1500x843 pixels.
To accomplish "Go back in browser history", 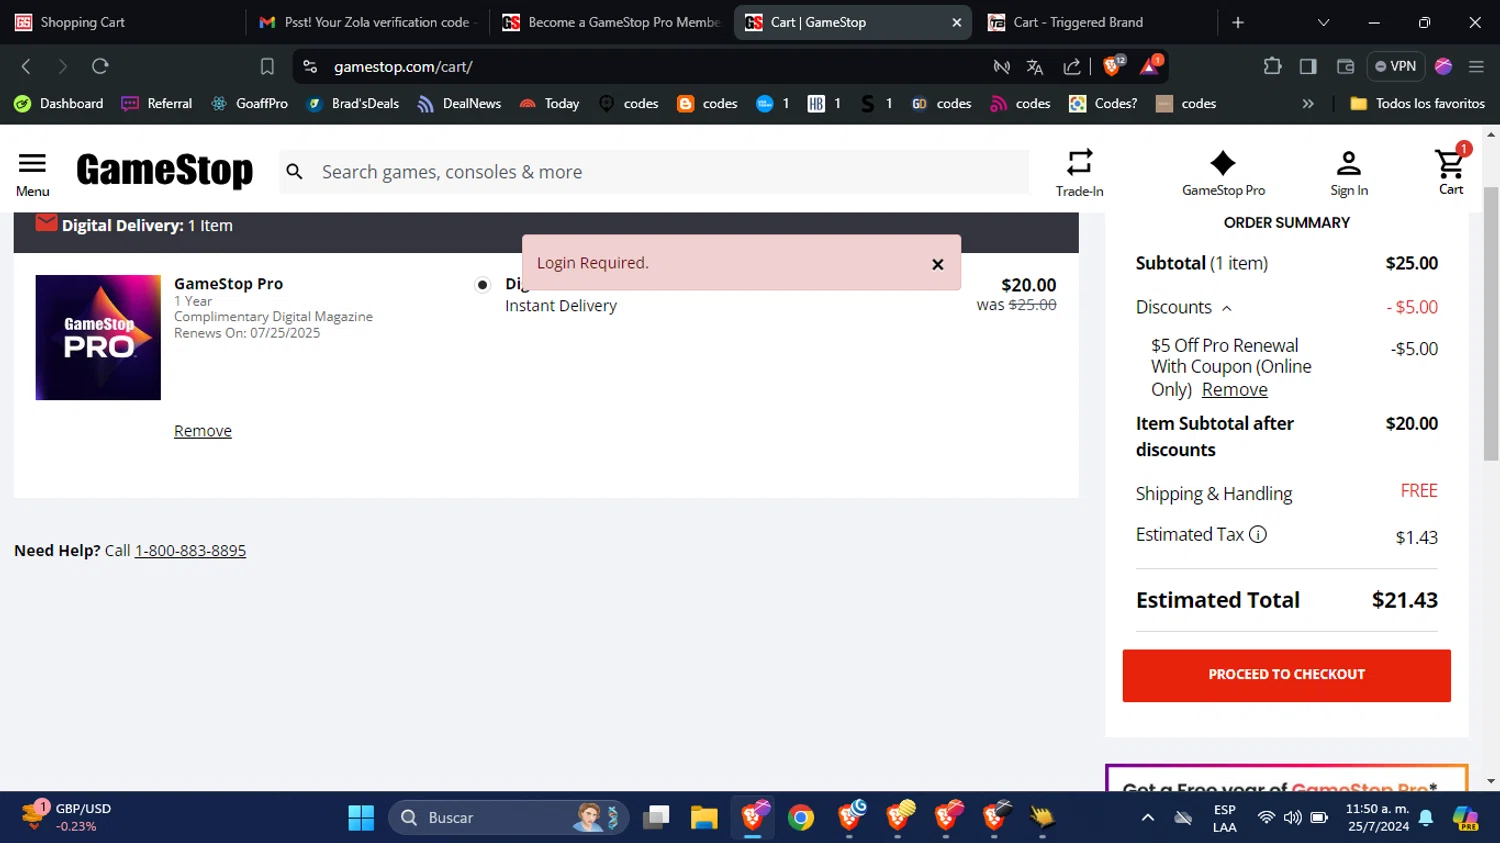I will tap(26, 66).
